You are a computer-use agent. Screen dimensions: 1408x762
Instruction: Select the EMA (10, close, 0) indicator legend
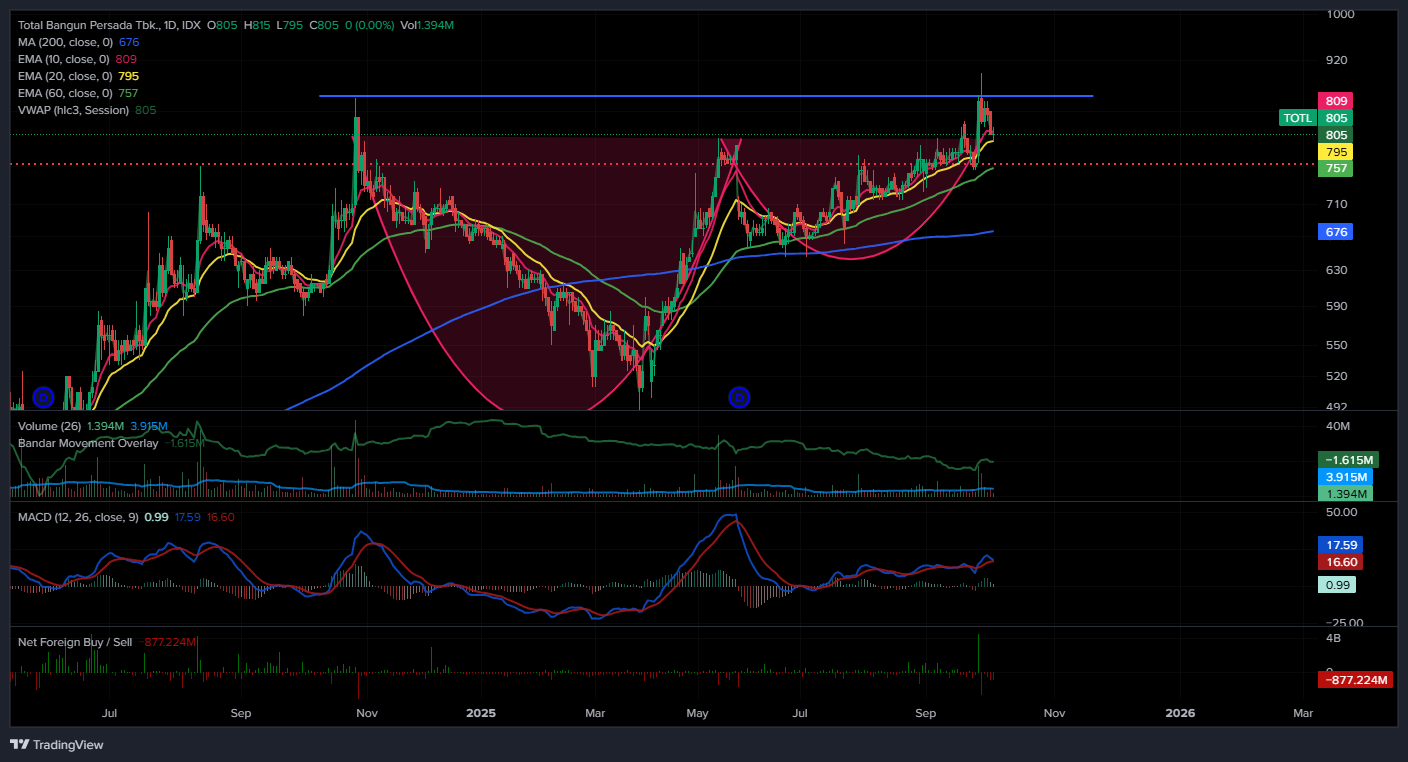click(63, 59)
